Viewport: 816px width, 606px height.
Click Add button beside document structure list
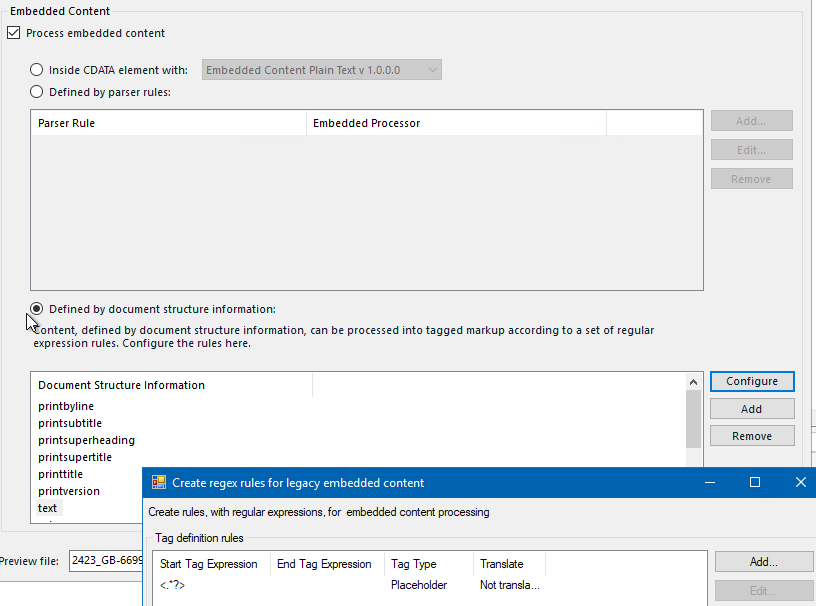click(x=751, y=409)
